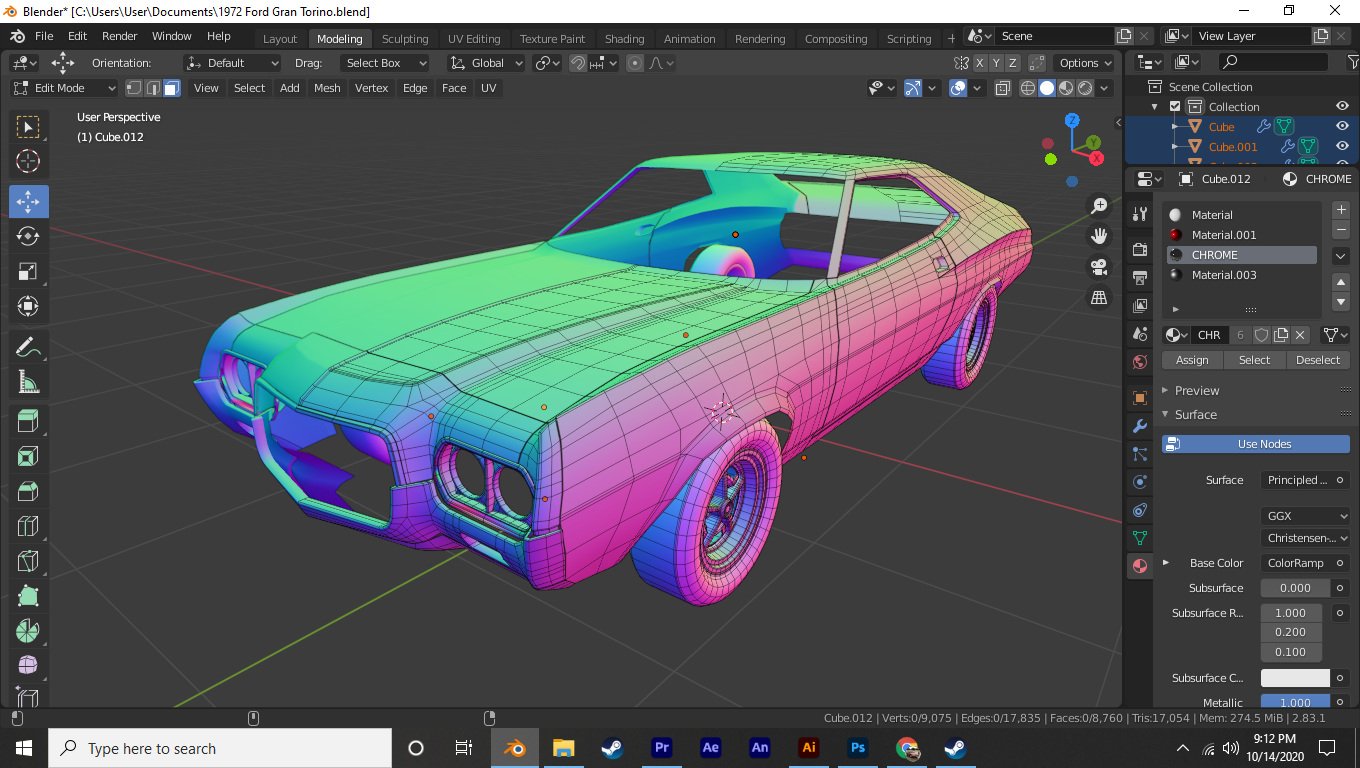Open Christensen subsurface method dropdown
The image size is (1360, 768).
(x=1305, y=538)
